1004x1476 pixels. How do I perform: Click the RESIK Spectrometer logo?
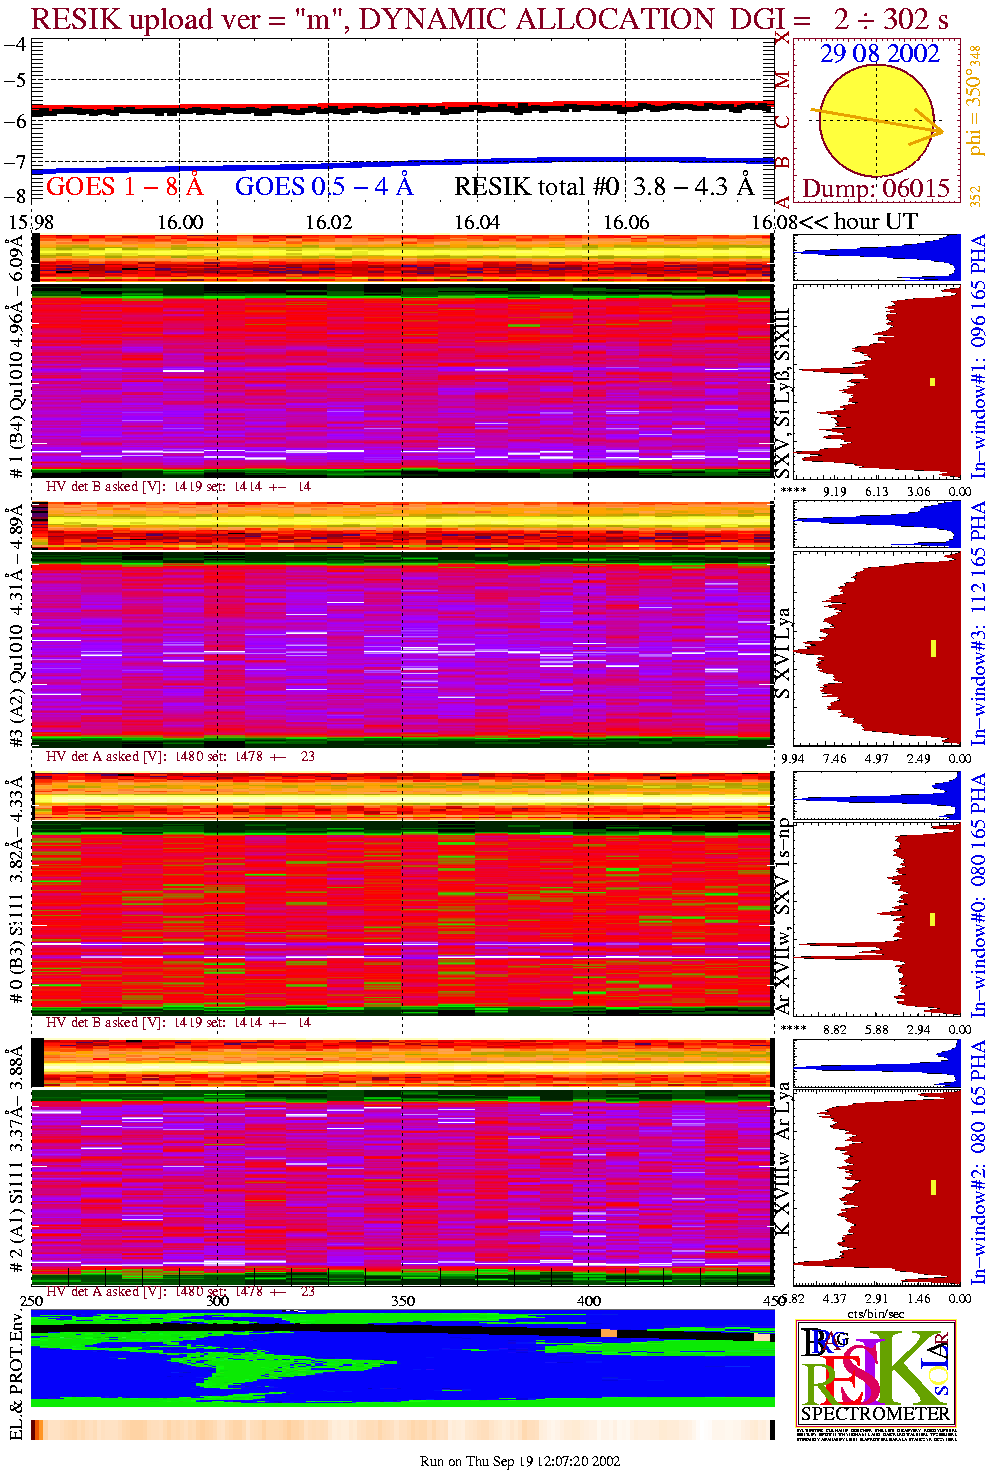(x=876, y=1370)
